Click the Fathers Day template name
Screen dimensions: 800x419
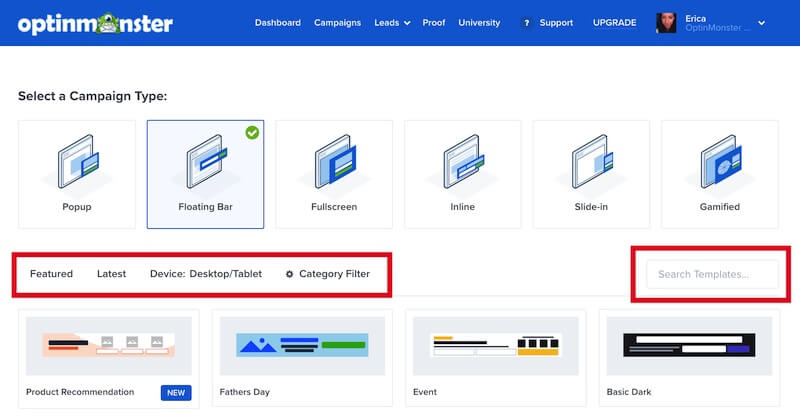[244, 392]
